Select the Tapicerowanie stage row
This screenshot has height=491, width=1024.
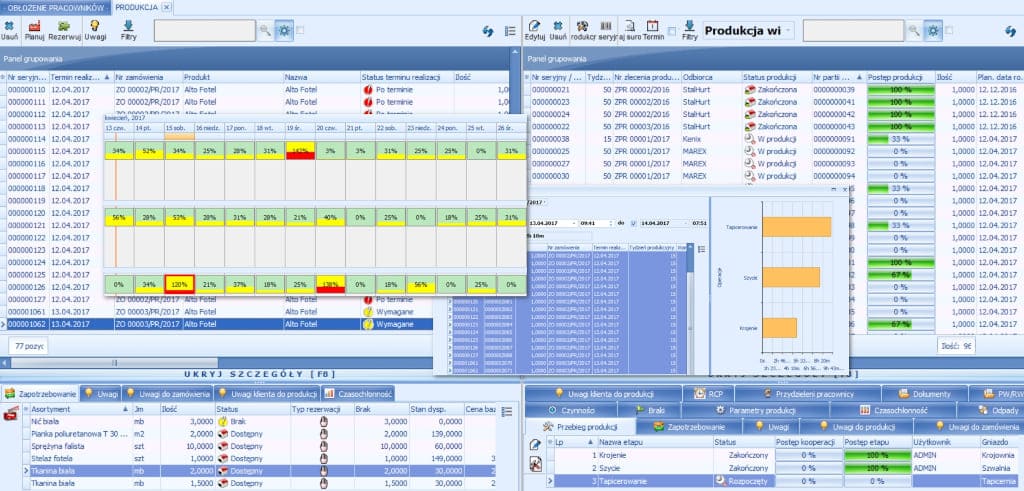[x=784, y=481]
